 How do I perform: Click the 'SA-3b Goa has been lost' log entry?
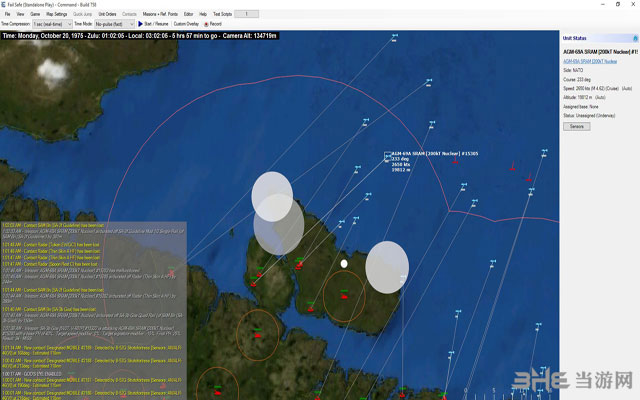pos(49,309)
